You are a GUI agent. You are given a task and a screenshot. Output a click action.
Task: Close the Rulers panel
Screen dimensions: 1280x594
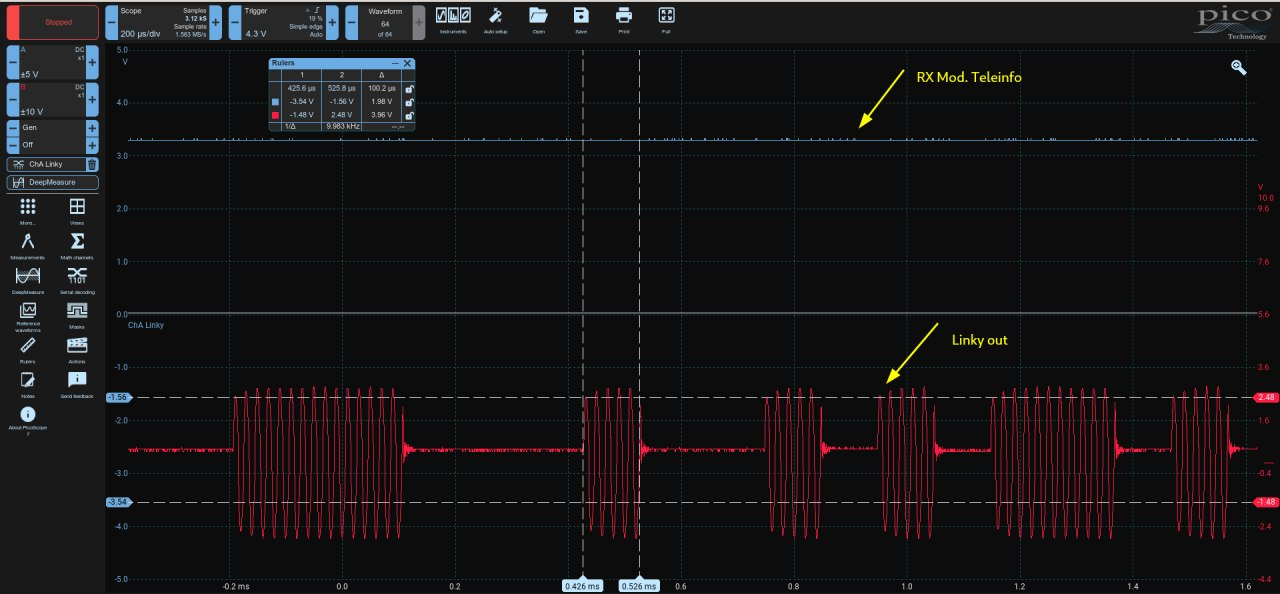(x=407, y=63)
